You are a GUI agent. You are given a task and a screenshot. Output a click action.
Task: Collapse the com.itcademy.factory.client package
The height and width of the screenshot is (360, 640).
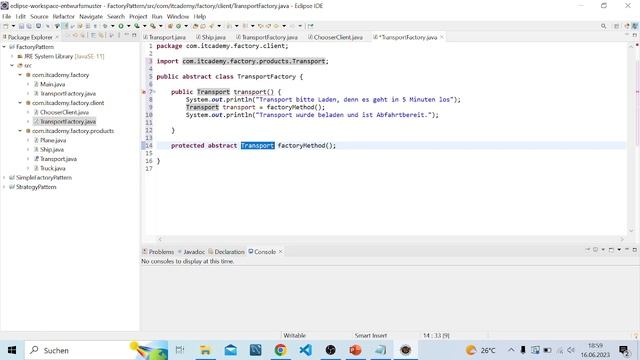pyautogui.click(x=20, y=103)
